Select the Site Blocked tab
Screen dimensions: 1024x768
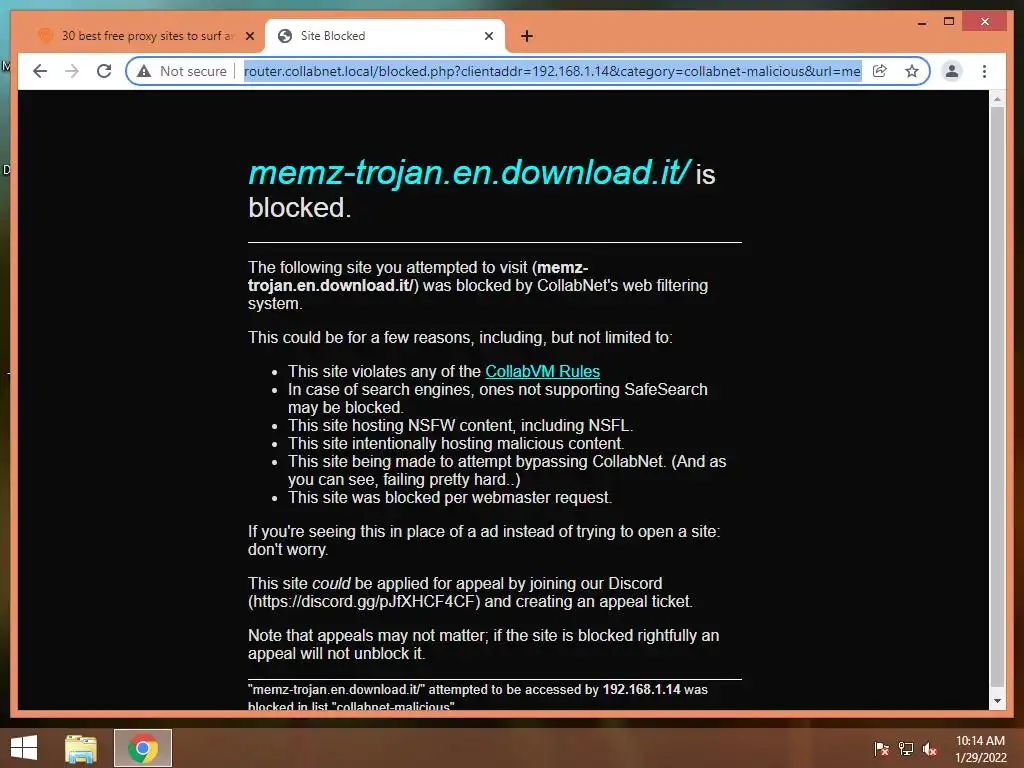[x=385, y=36]
